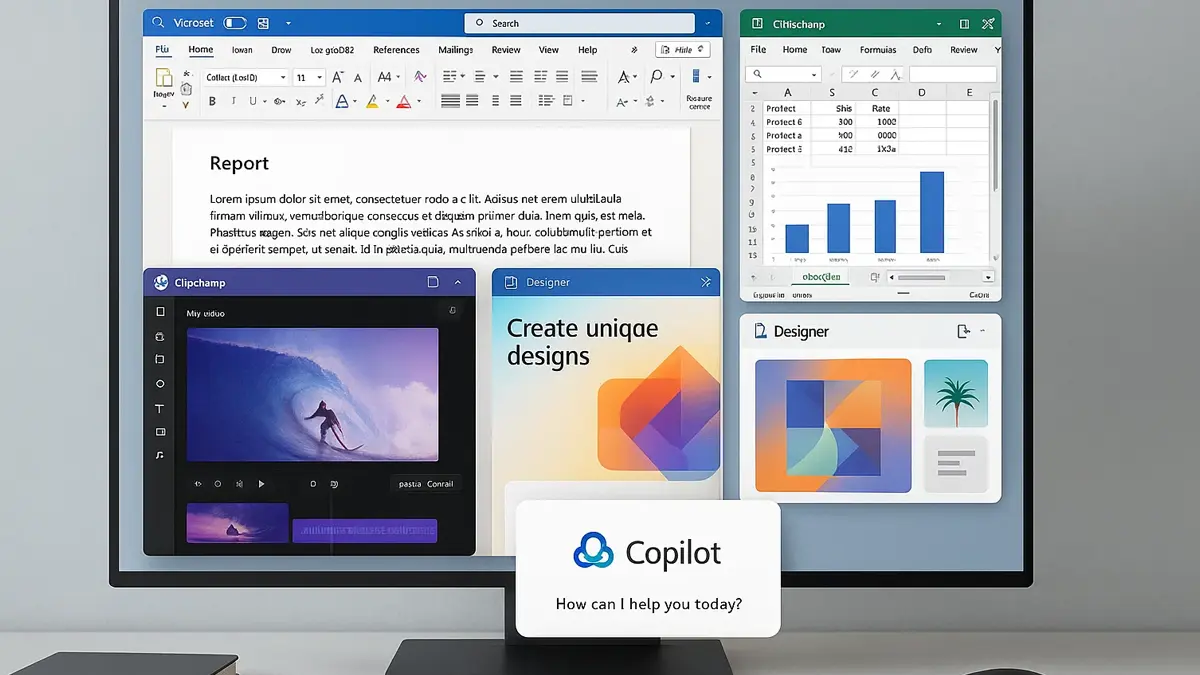Open the font size dropdown in Word
Viewport: 1200px width, 675px height.
(318, 76)
